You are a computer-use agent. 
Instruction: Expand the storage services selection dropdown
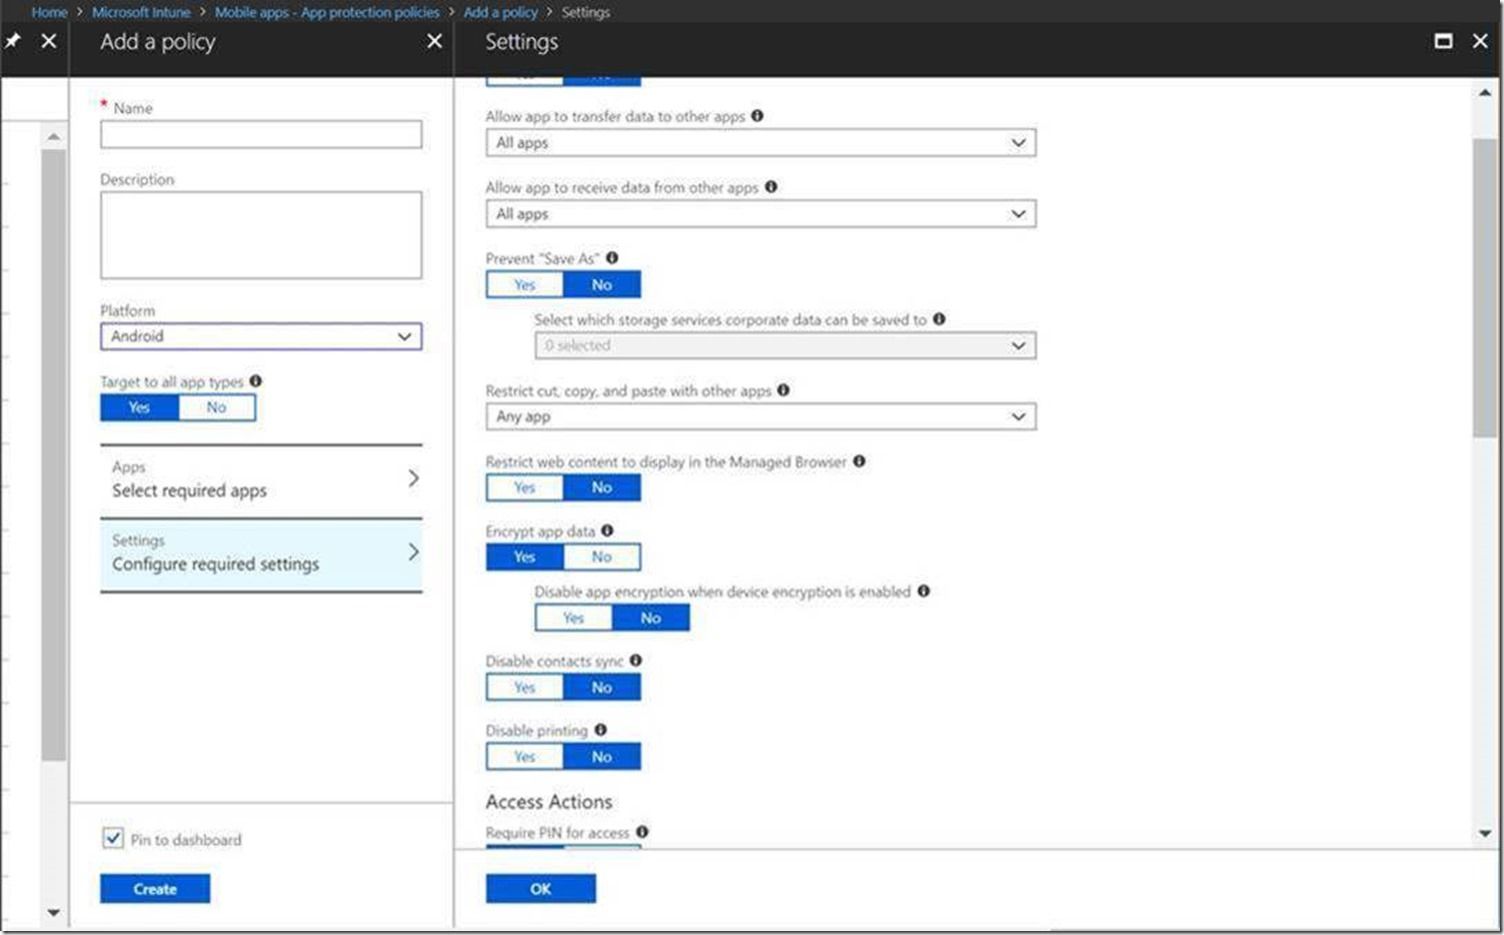click(785, 344)
